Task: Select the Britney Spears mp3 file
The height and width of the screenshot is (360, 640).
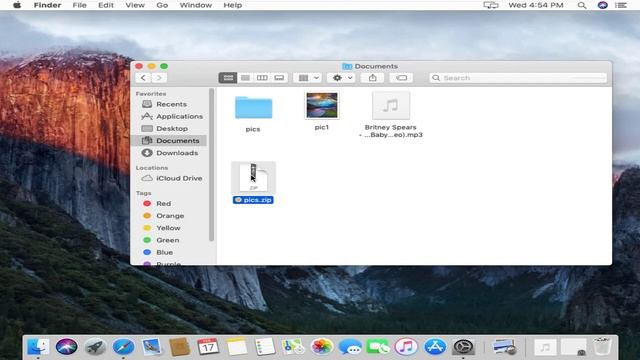Action: click(x=391, y=106)
